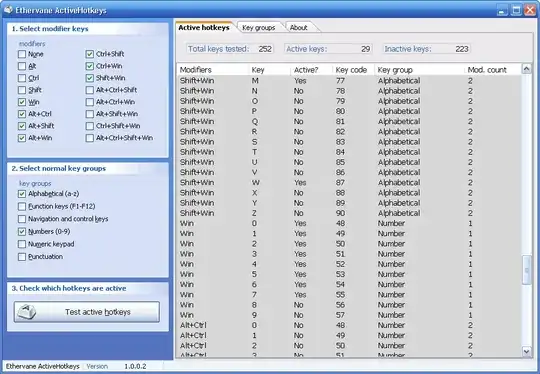
Task: Enable the Alt+Ctrl+Shift modifier
Action: (90, 90)
